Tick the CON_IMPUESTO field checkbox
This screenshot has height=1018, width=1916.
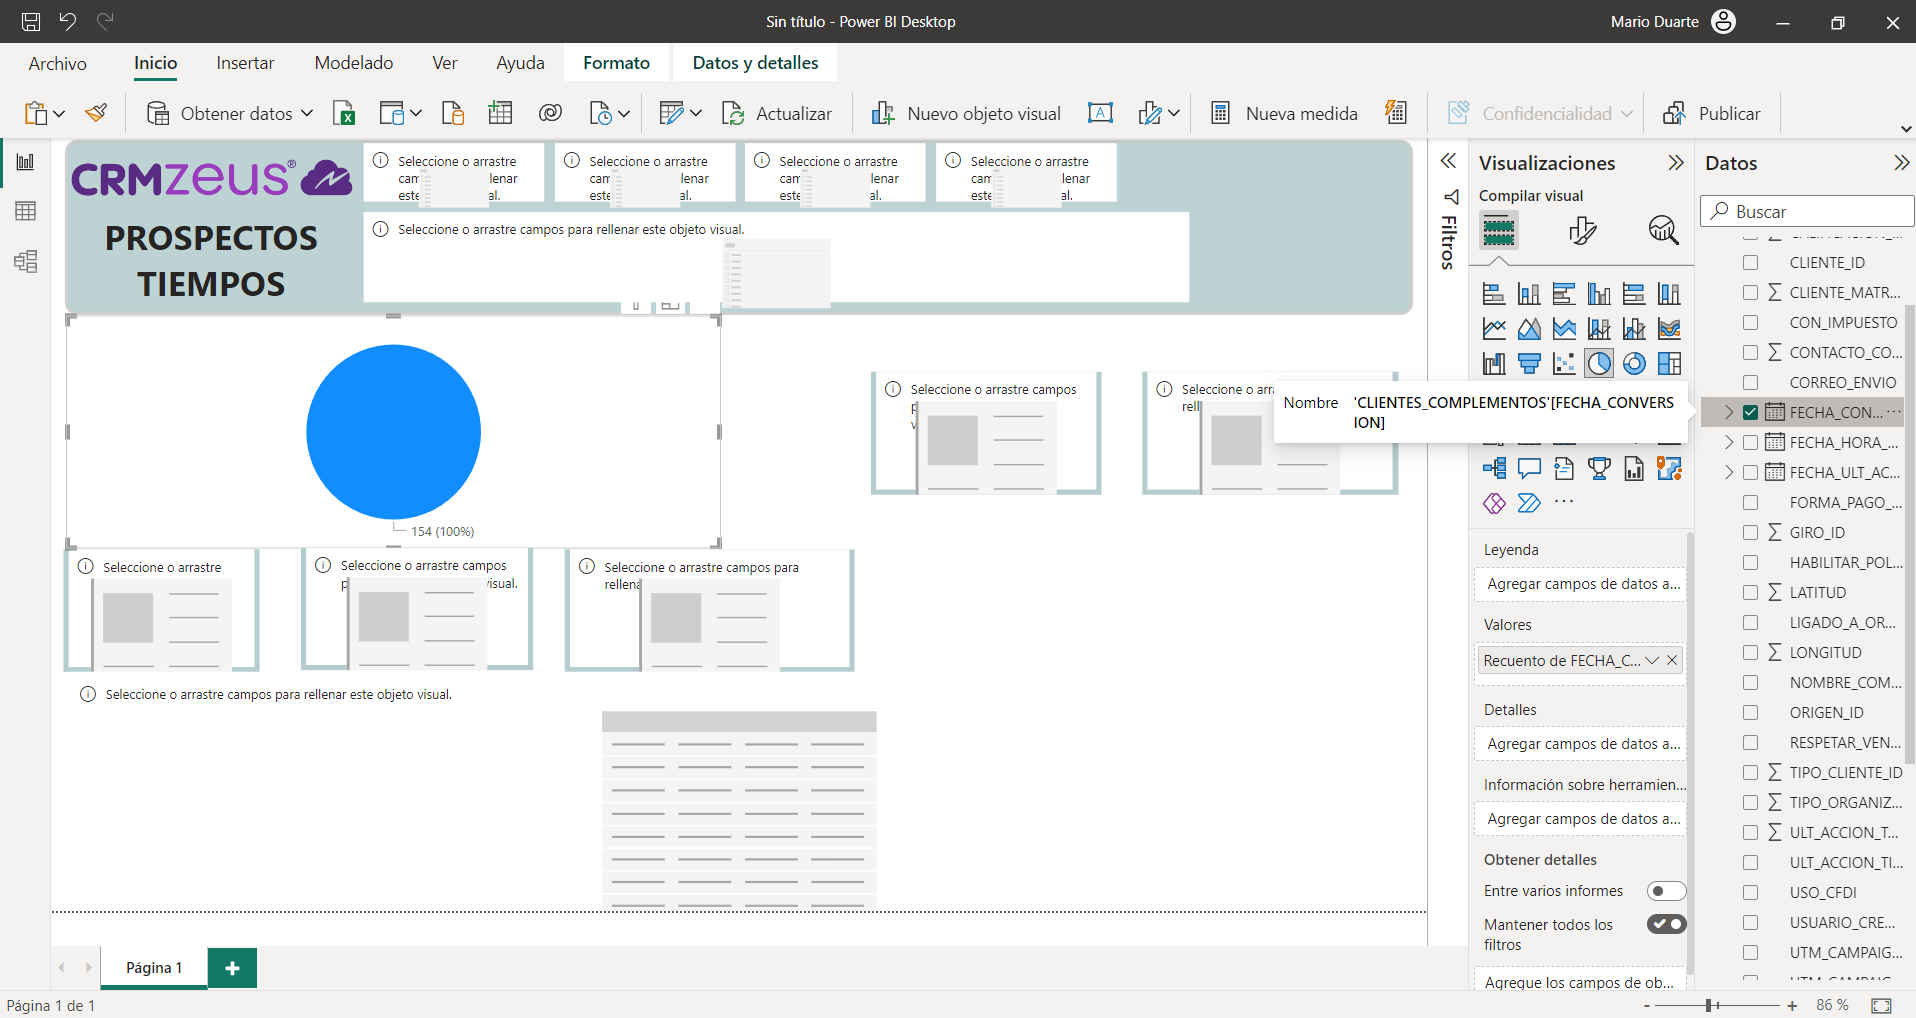[1750, 323]
